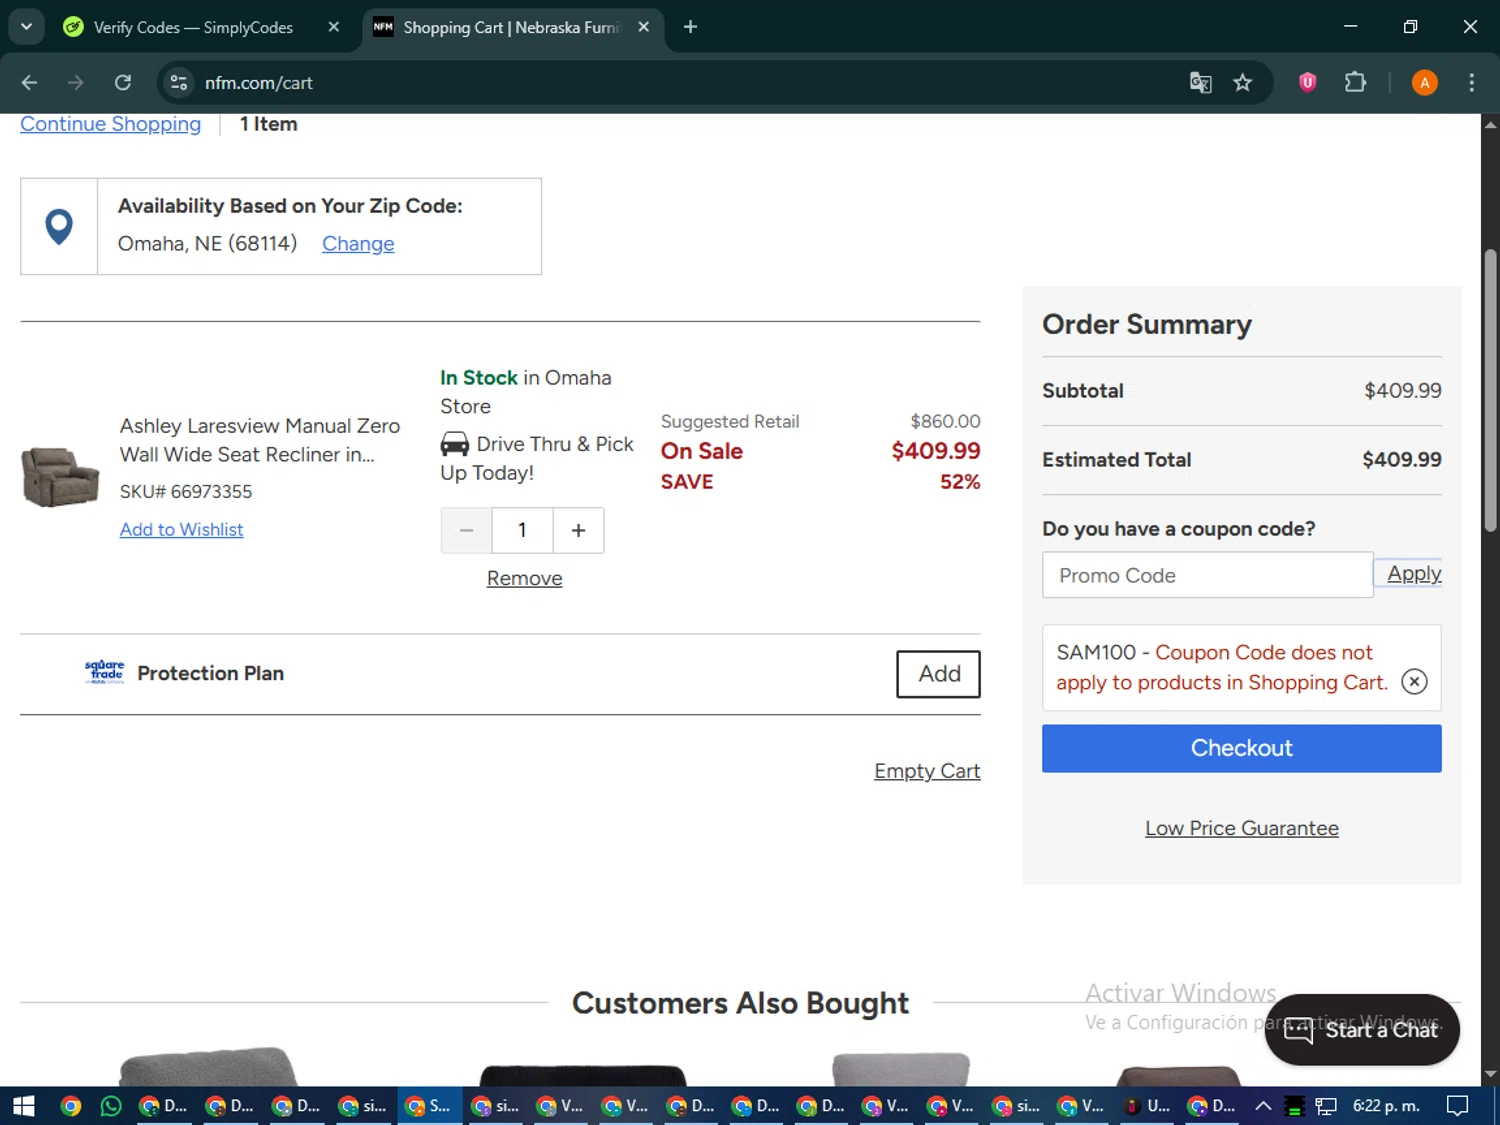Add the Protection Plan
Screen dimensions: 1500x1125
click(x=938, y=674)
